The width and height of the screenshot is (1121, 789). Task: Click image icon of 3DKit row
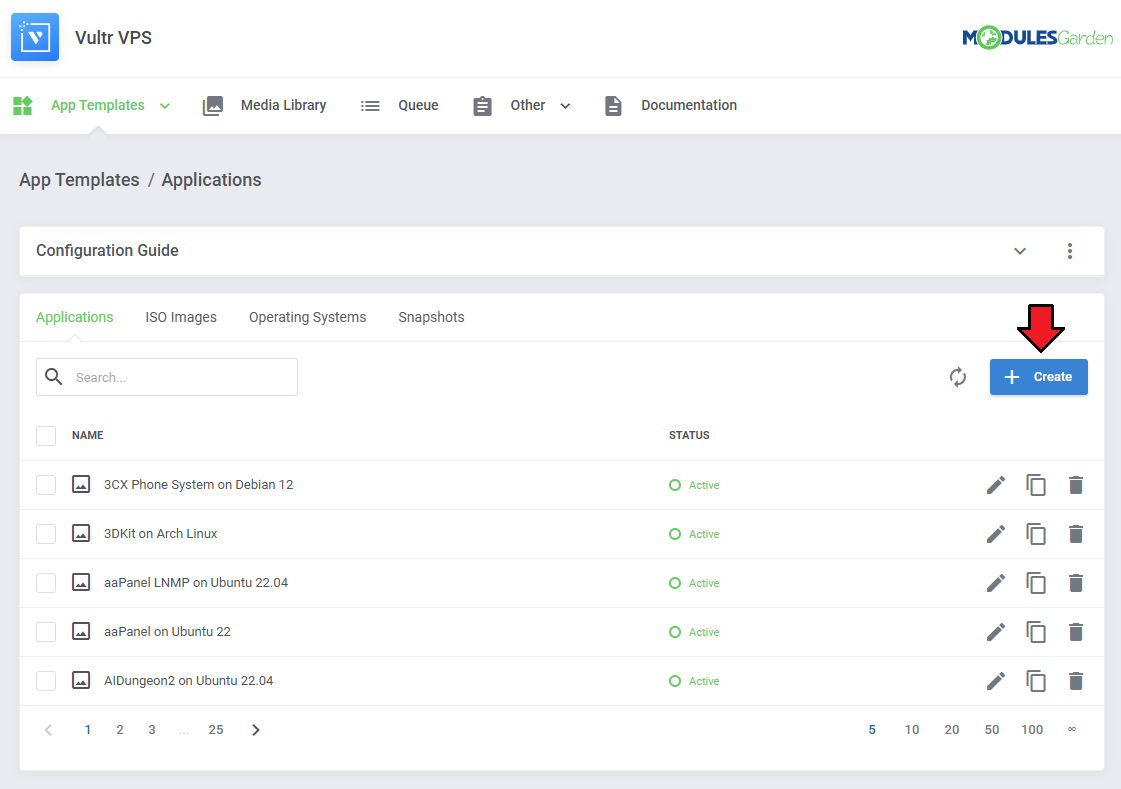pyautogui.click(x=81, y=534)
